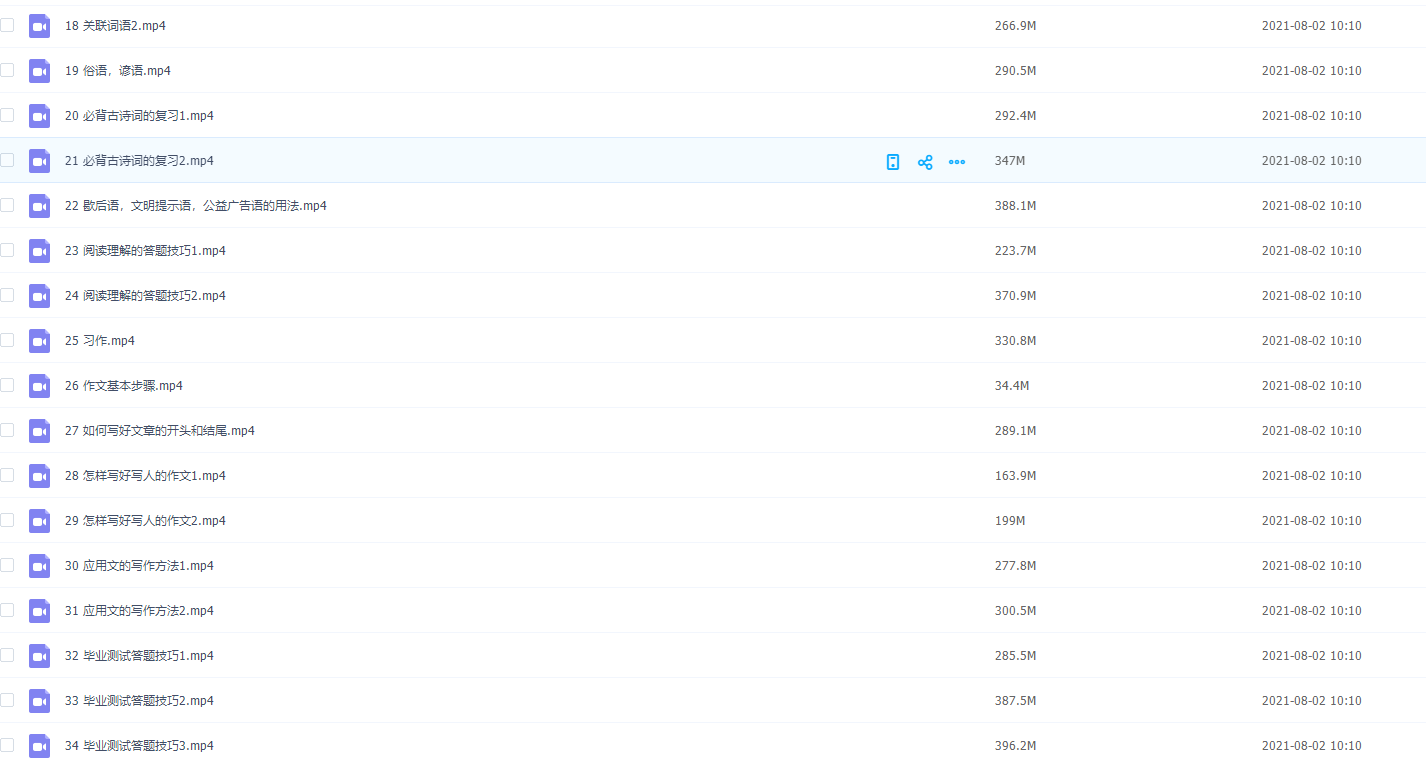Click the video icon beside 18 关联词语2.mp4
This screenshot has height=765, width=1426.
point(39,26)
